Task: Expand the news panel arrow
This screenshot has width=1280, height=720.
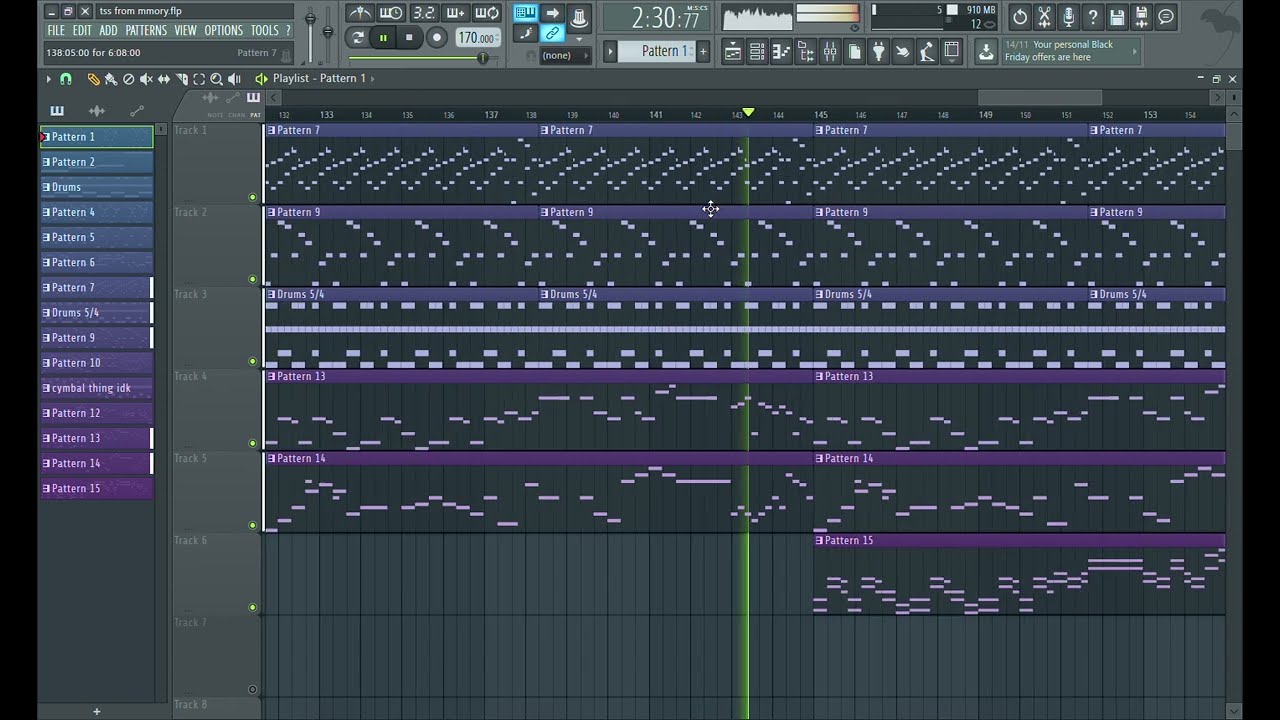Action: click(x=1135, y=51)
